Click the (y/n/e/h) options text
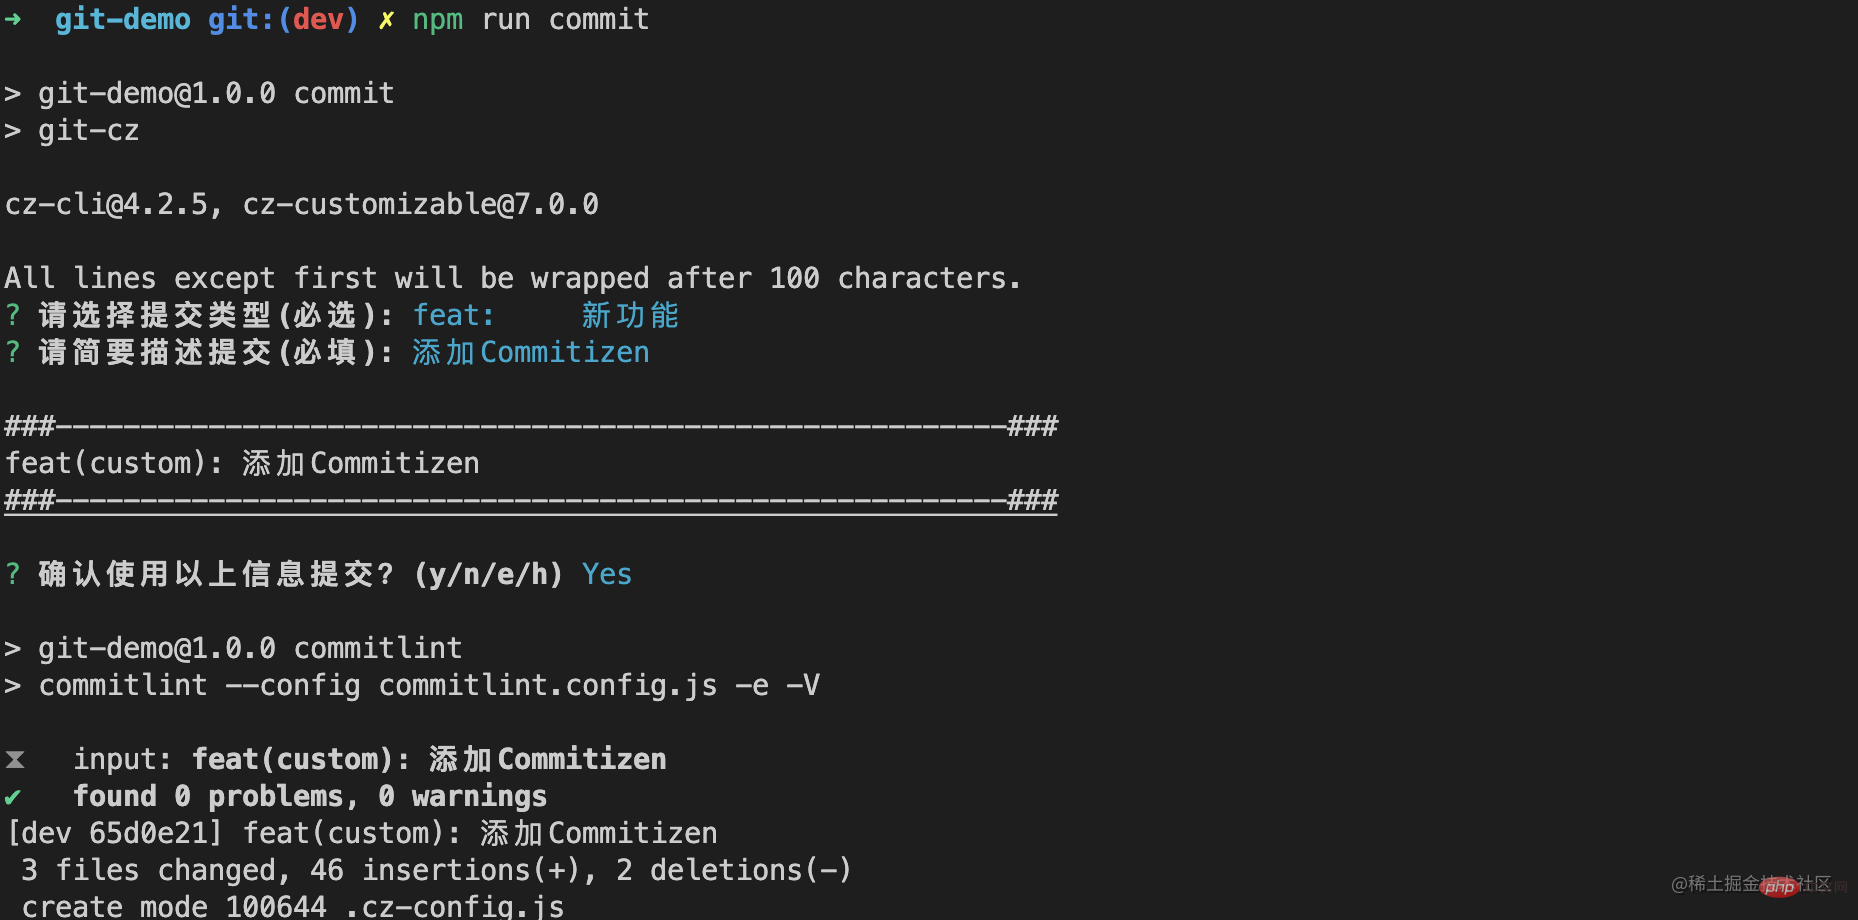 coord(489,574)
